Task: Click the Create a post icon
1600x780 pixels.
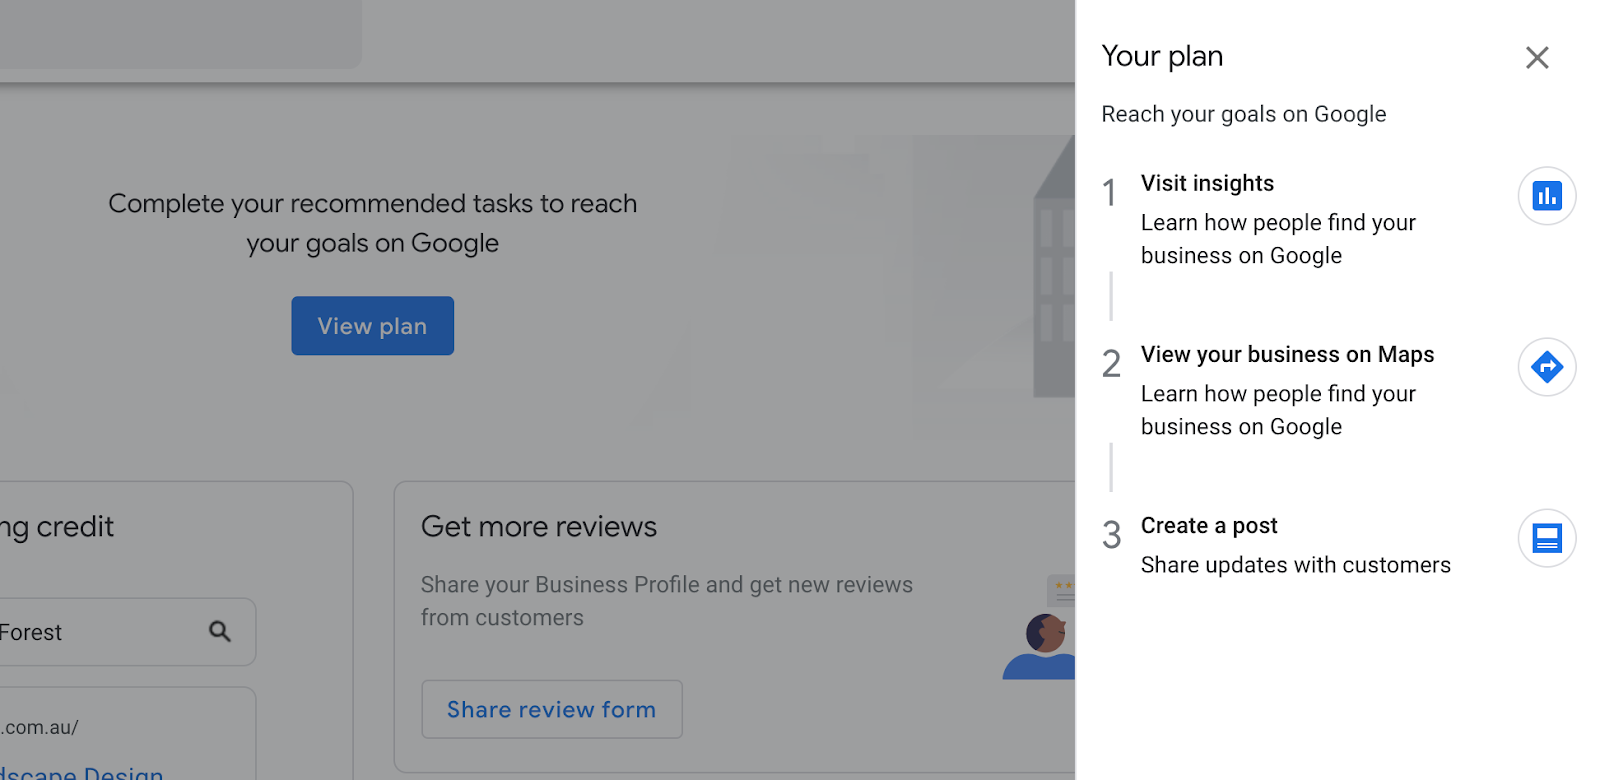Action: 1547,538
